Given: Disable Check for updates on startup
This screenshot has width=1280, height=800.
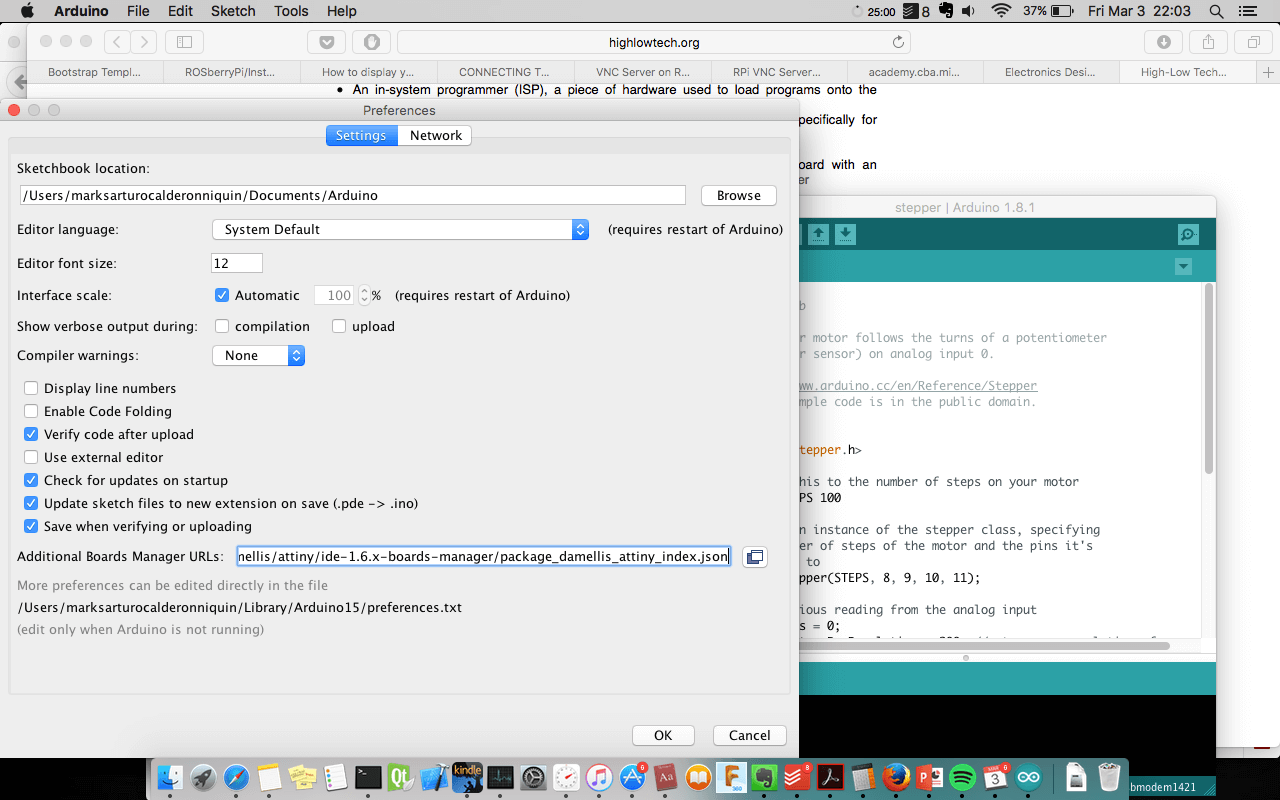Looking at the screenshot, I should (x=31, y=480).
